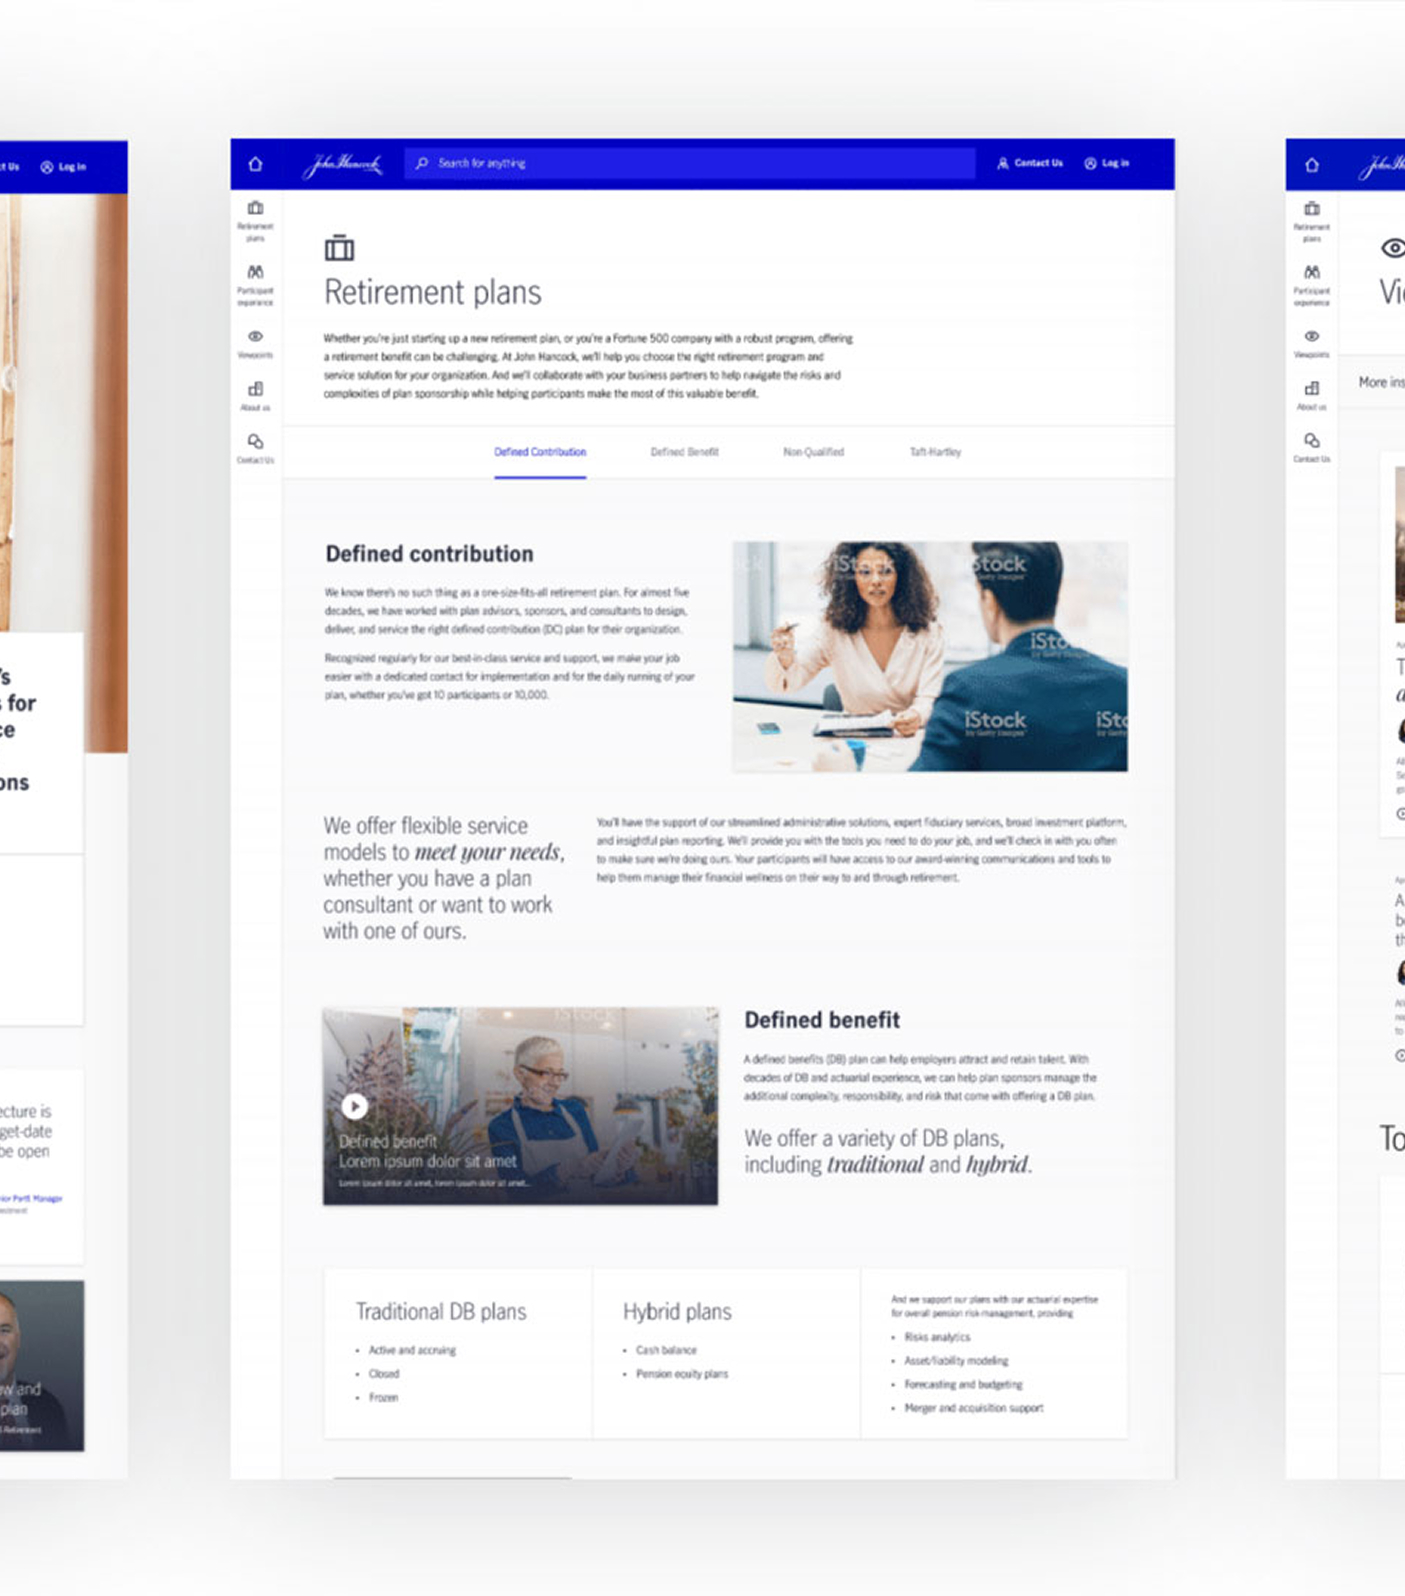Click Log in in the center page header
This screenshot has width=1405, height=1596.
click(x=1107, y=163)
